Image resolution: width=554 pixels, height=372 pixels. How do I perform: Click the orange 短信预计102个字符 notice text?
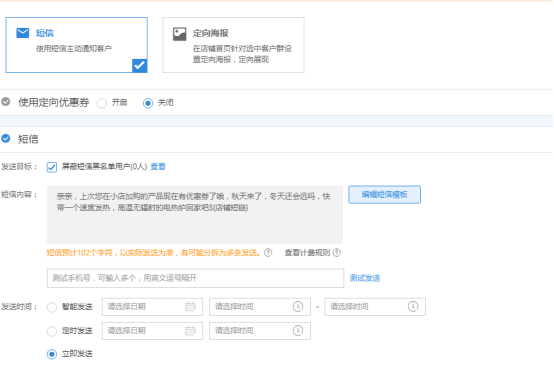point(154,253)
